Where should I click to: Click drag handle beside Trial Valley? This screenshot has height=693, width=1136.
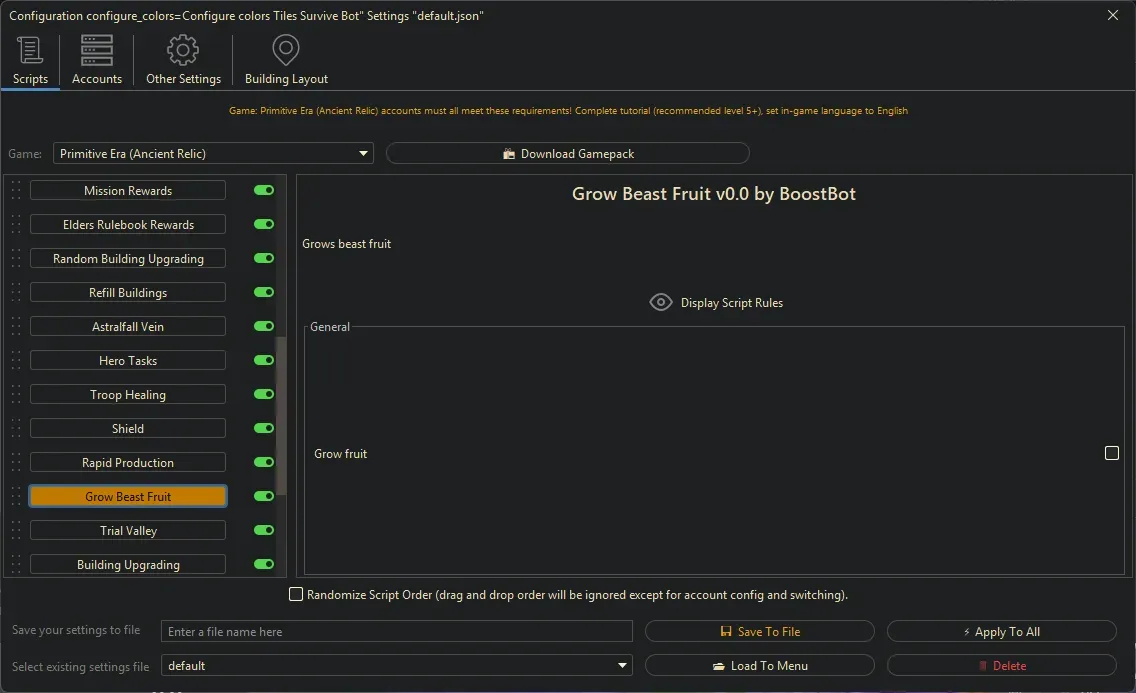pos(15,531)
